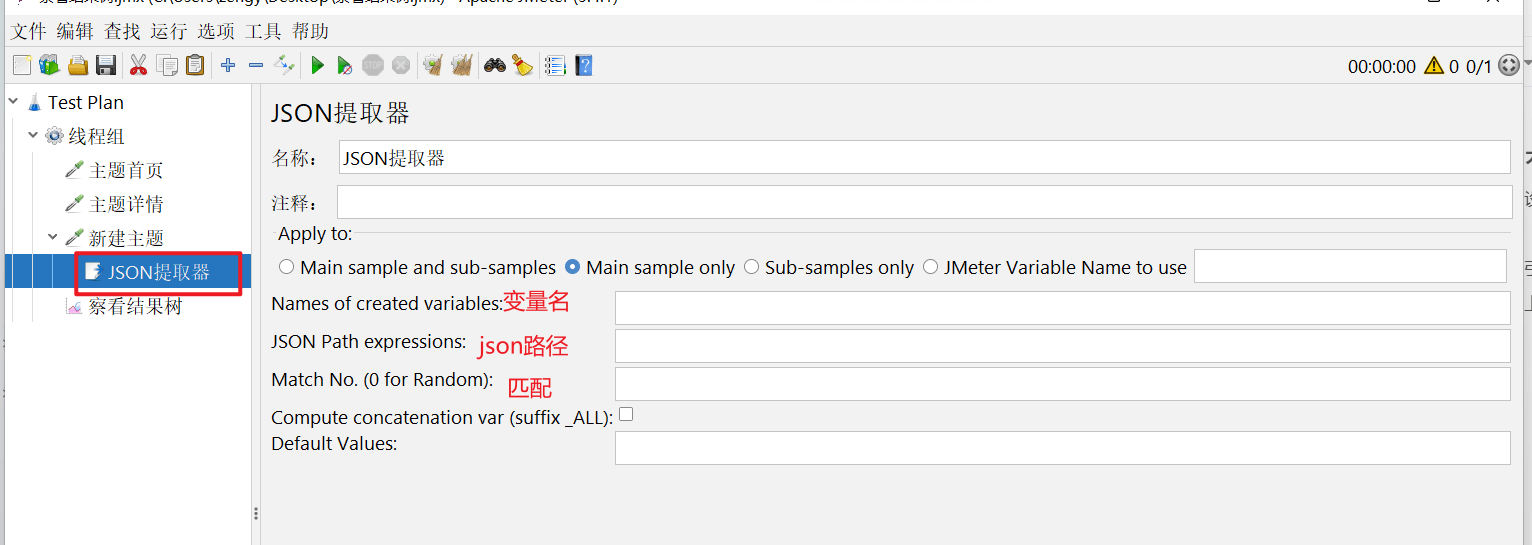The width and height of the screenshot is (1532, 545).
Task: Collapse the Test Plan tree node
Action: 13,102
